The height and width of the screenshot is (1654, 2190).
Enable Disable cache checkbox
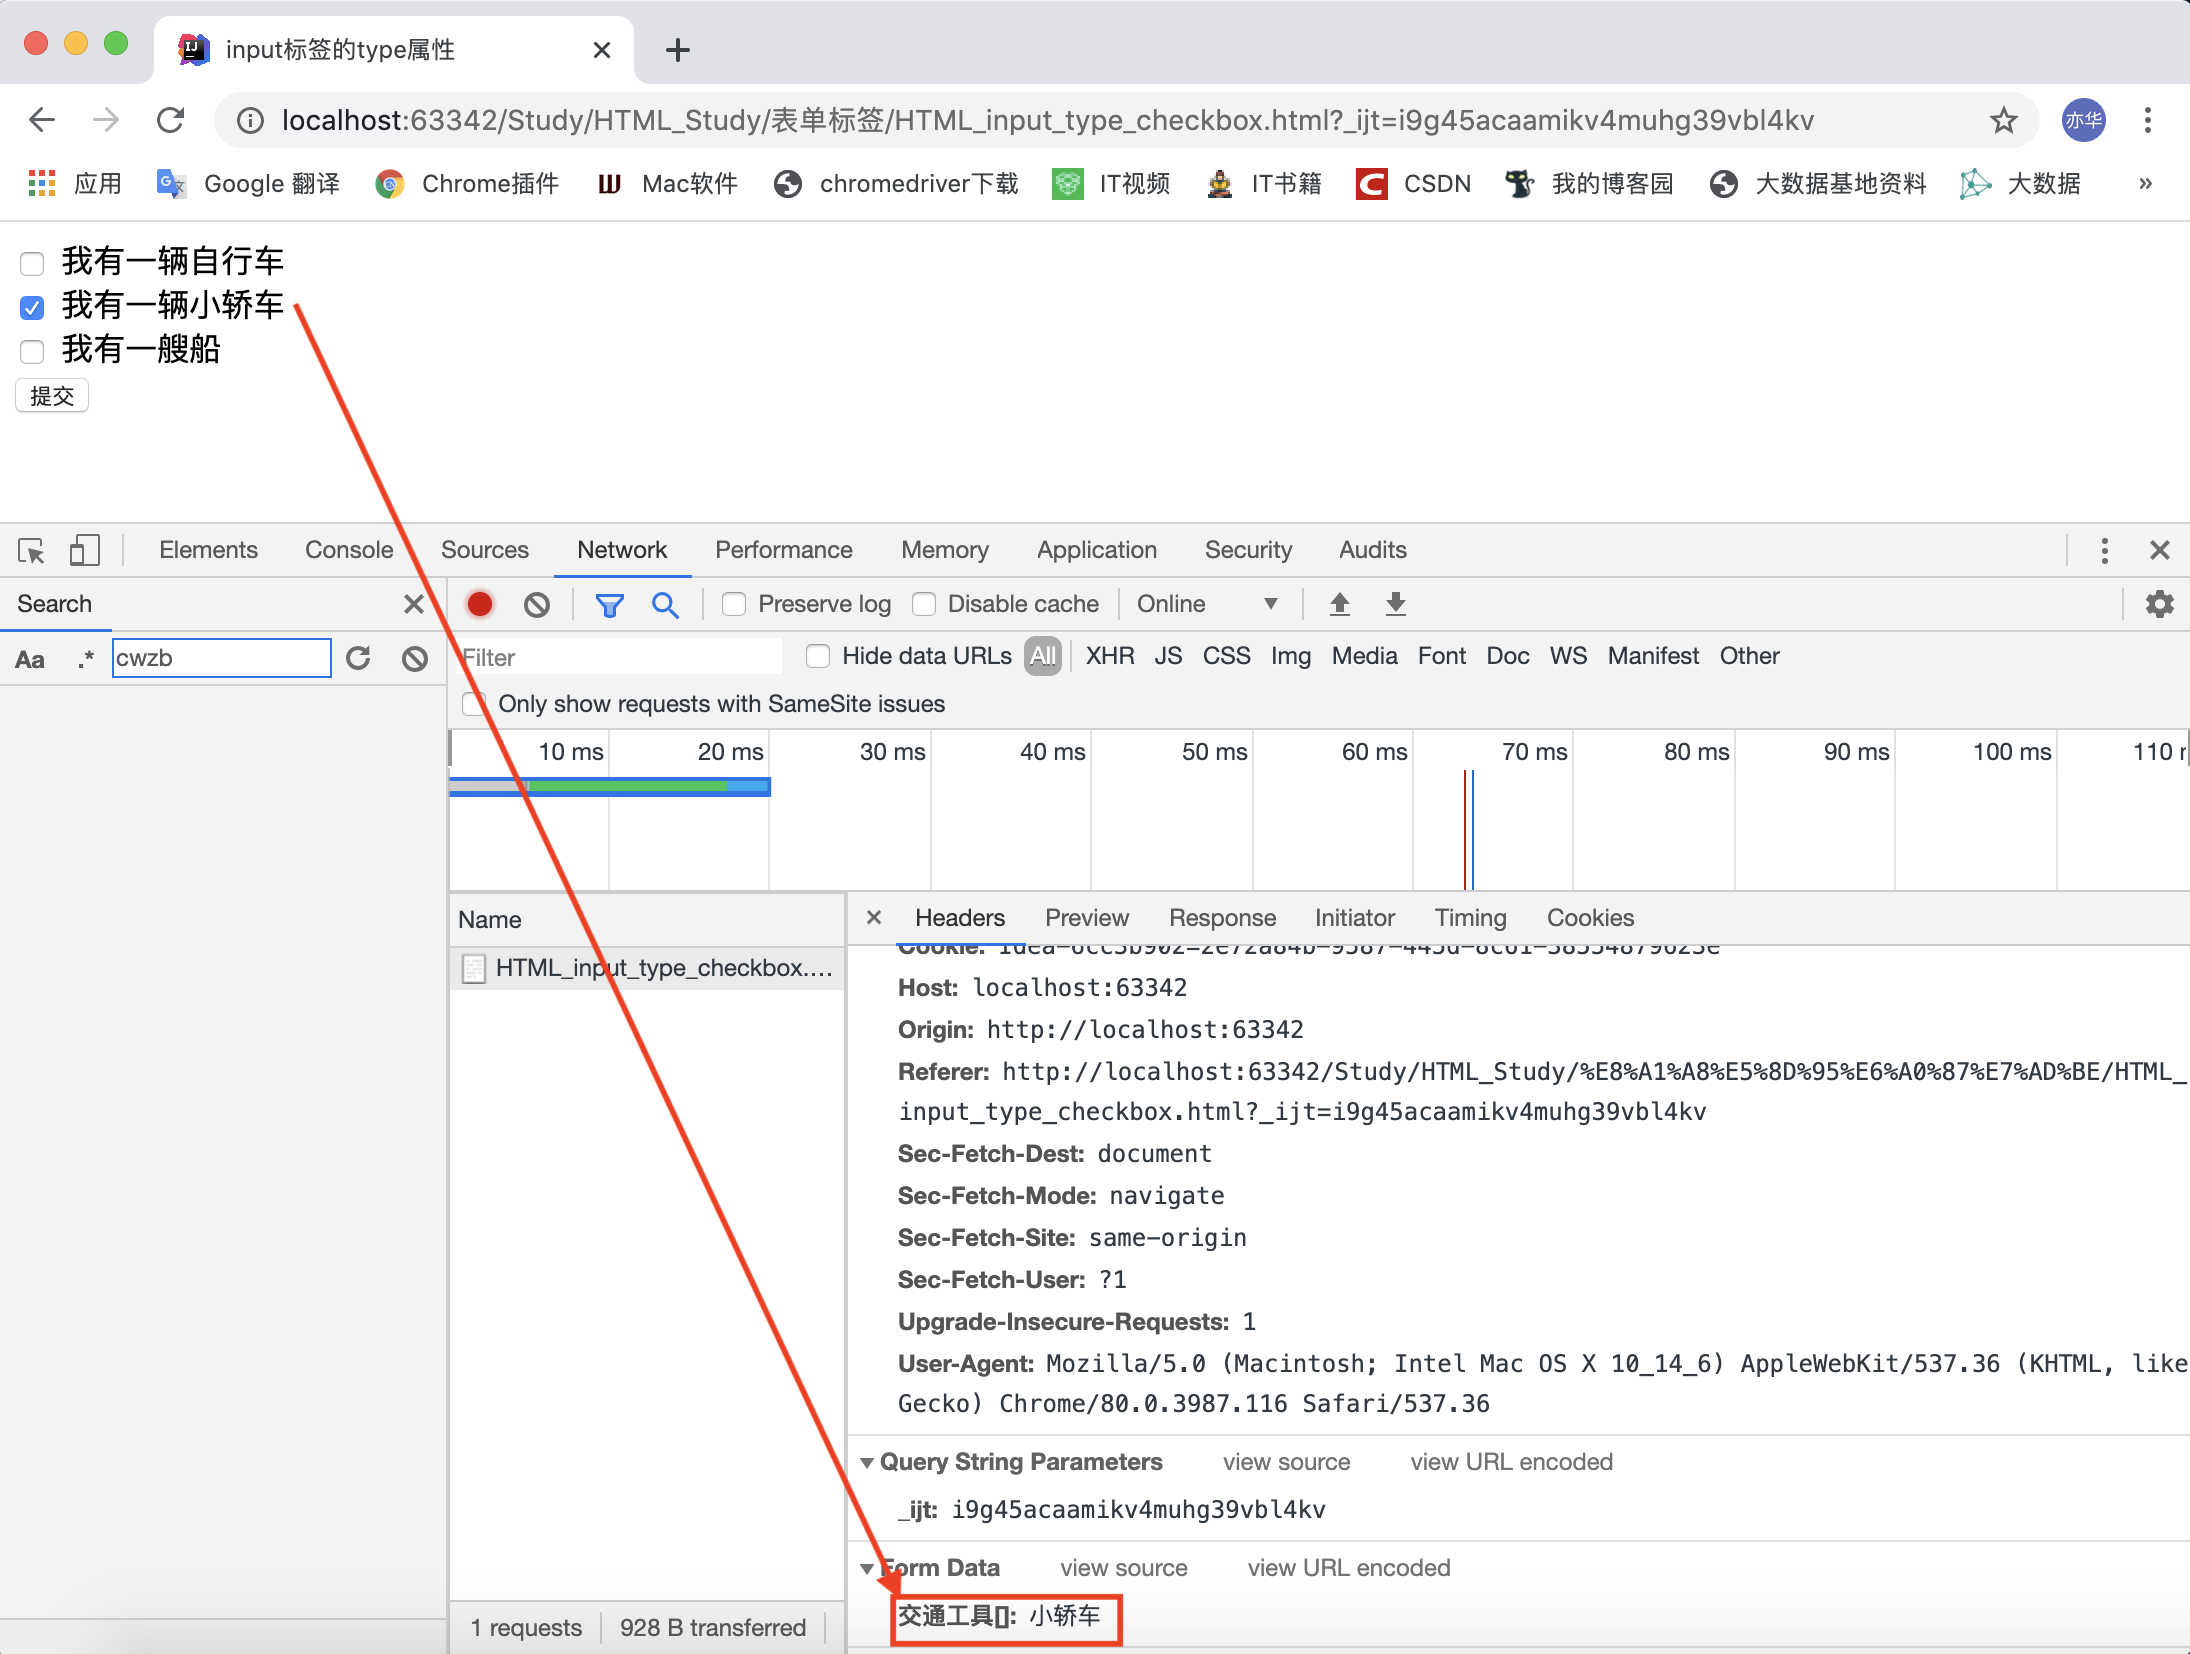coord(924,604)
